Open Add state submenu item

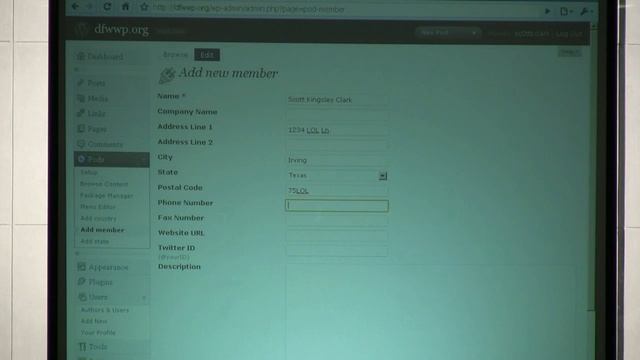click(x=95, y=242)
